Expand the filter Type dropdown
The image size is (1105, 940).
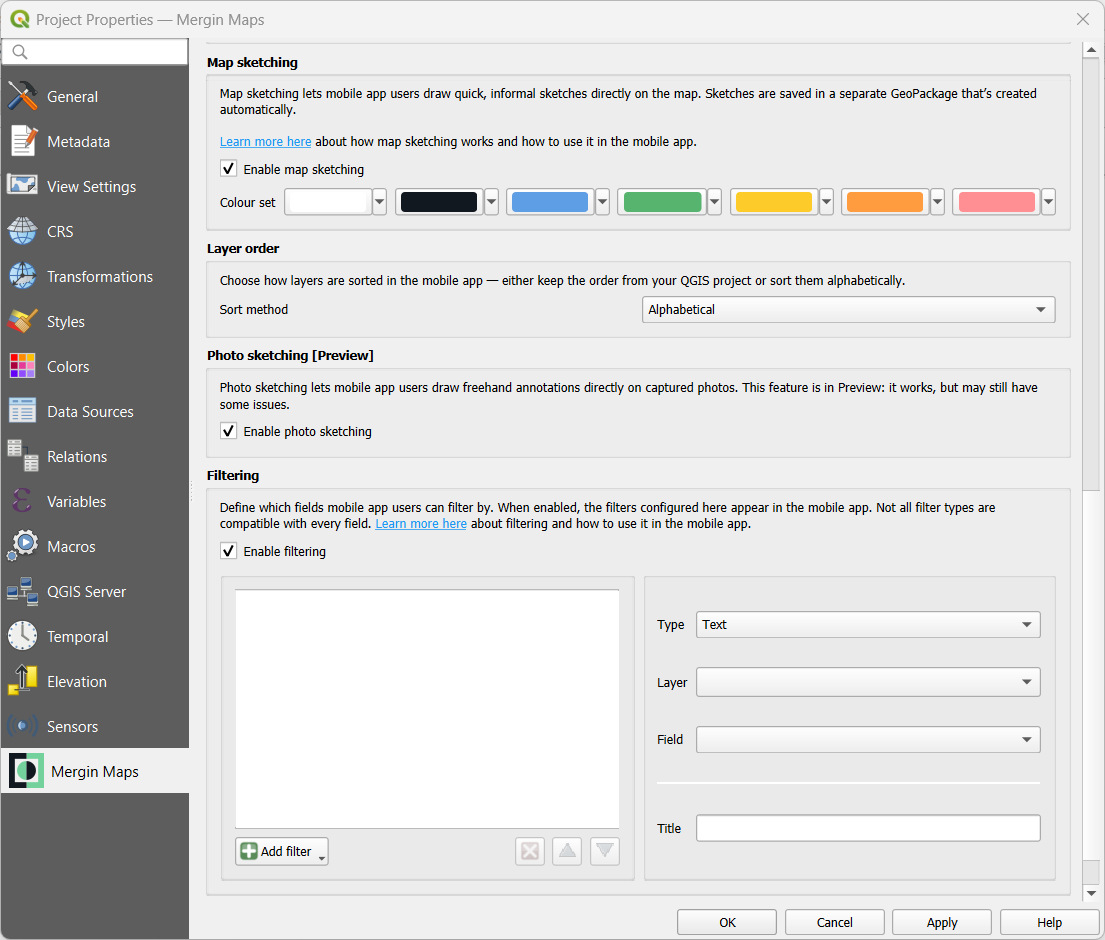[868, 625]
